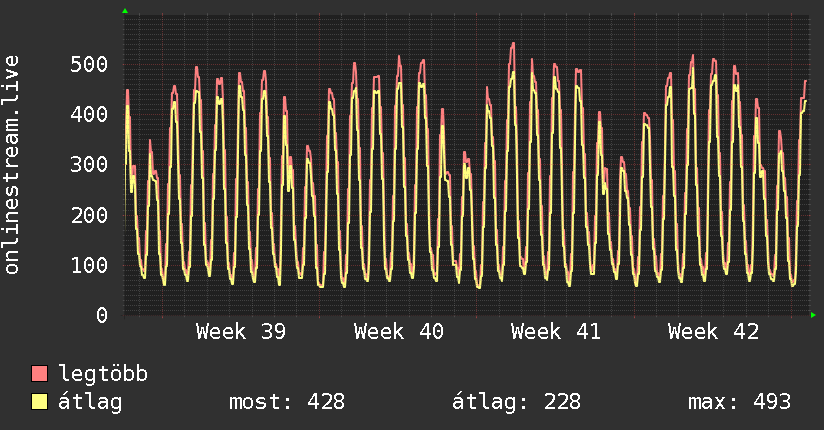Viewport: 824px width, 430px height.
Task: Click the átlag: 228 statistic value
Action: pos(517,402)
